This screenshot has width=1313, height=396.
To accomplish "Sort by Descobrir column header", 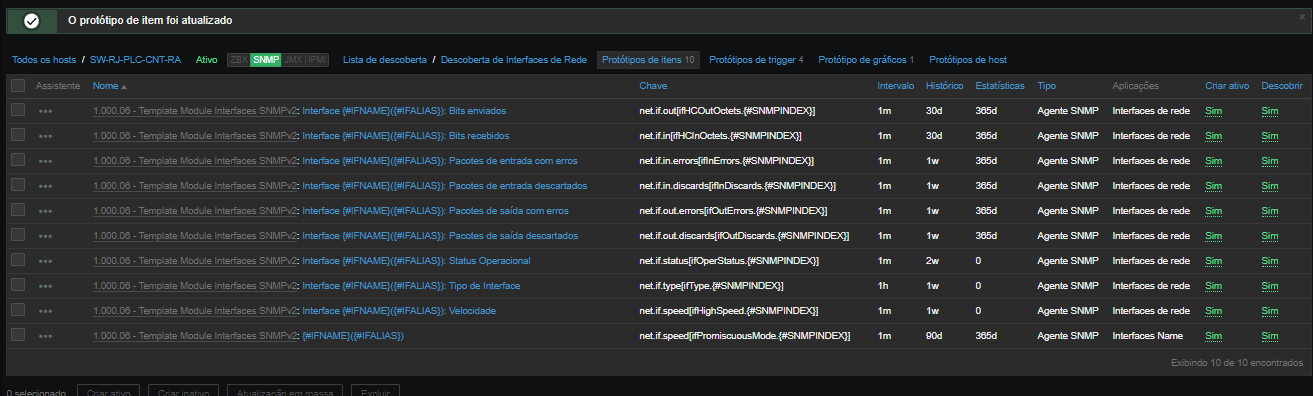I will click(x=1282, y=86).
